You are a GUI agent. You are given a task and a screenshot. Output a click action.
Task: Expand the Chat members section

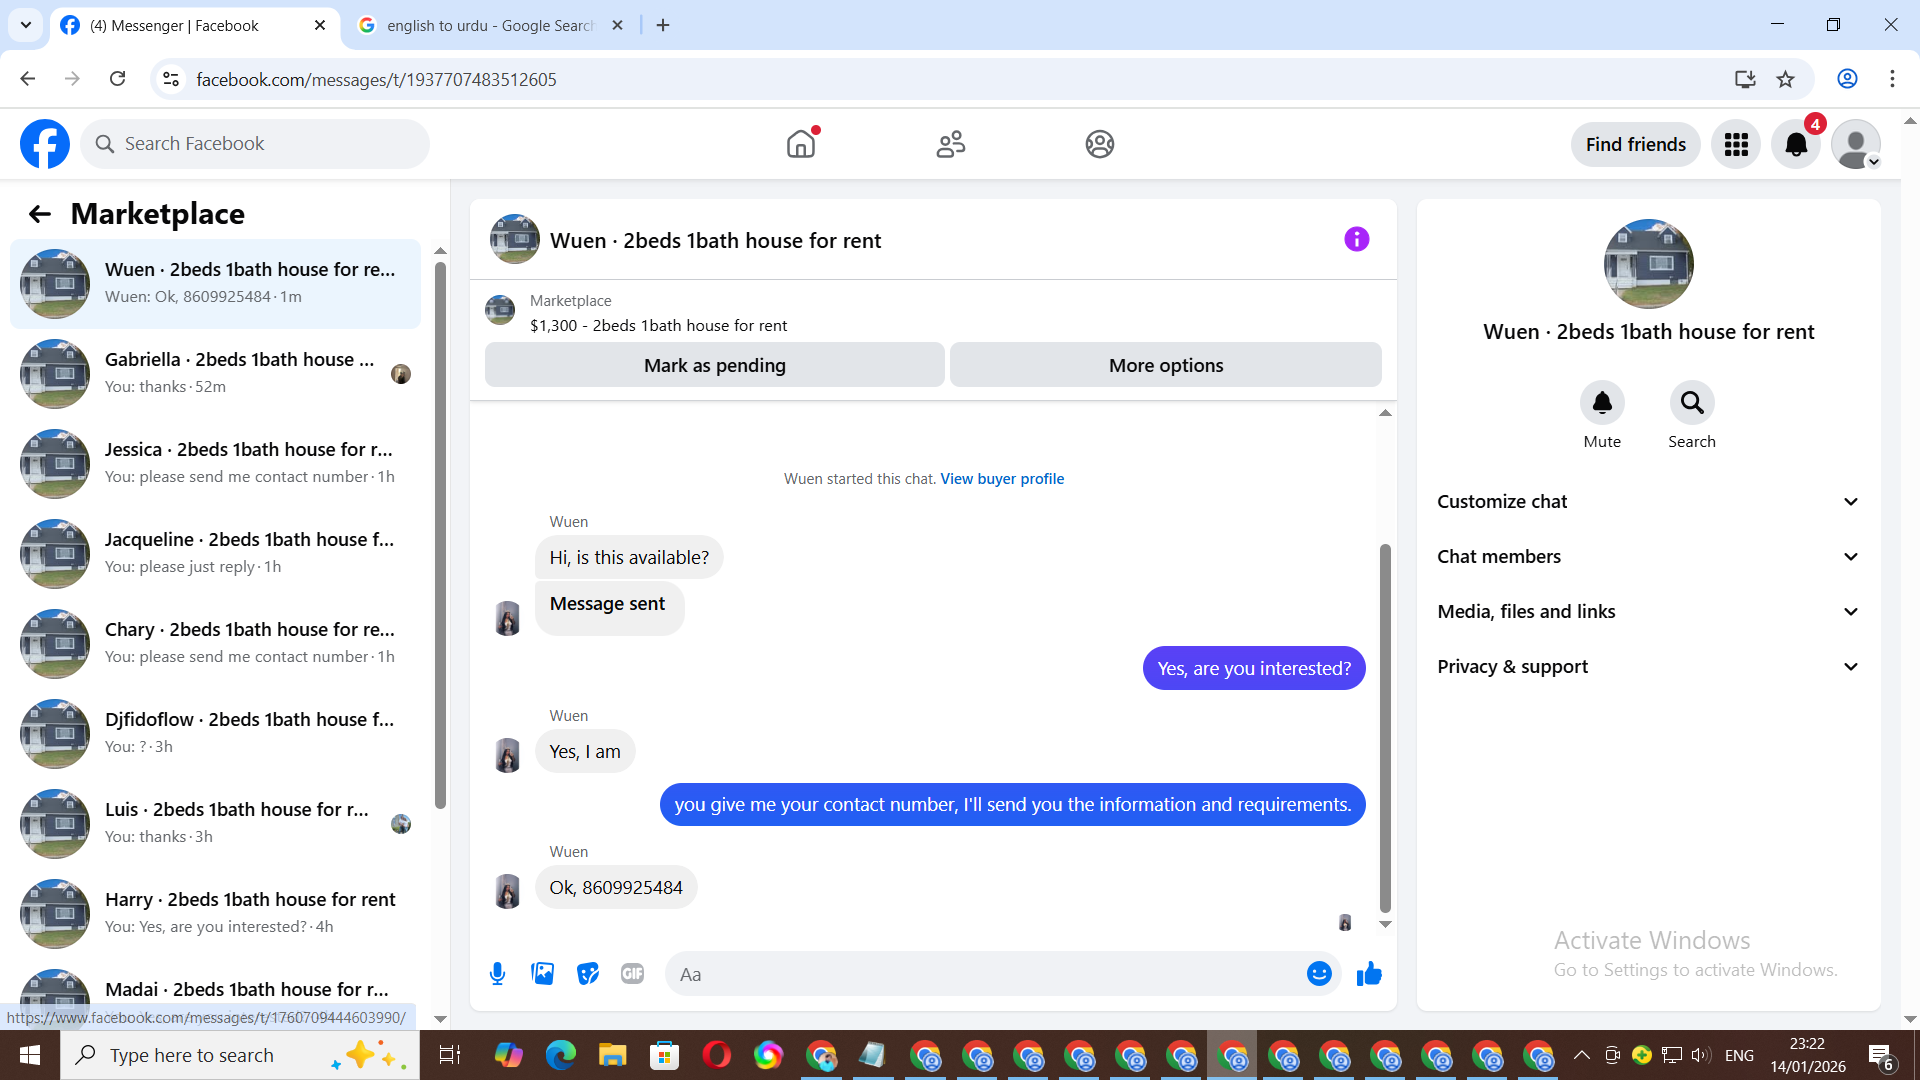click(1648, 557)
